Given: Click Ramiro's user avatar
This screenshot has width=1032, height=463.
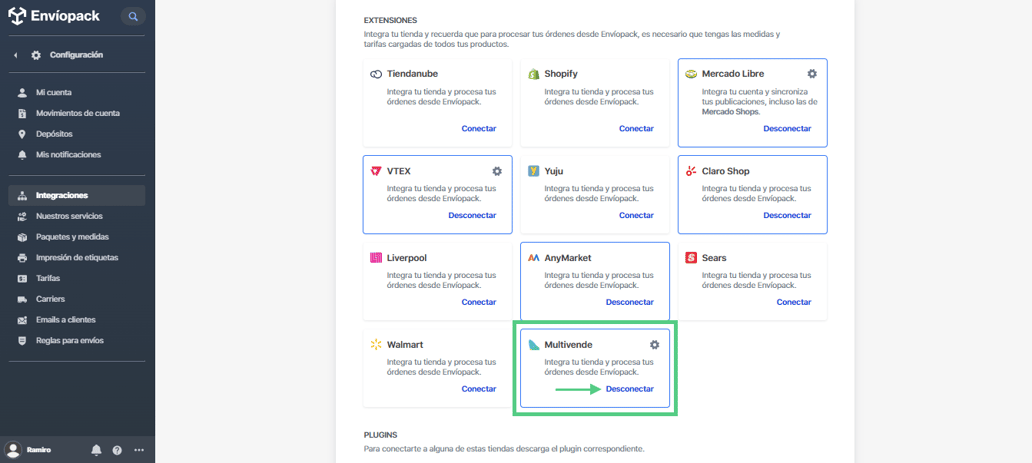Looking at the screenshot, I should click(x=13, y=450).
